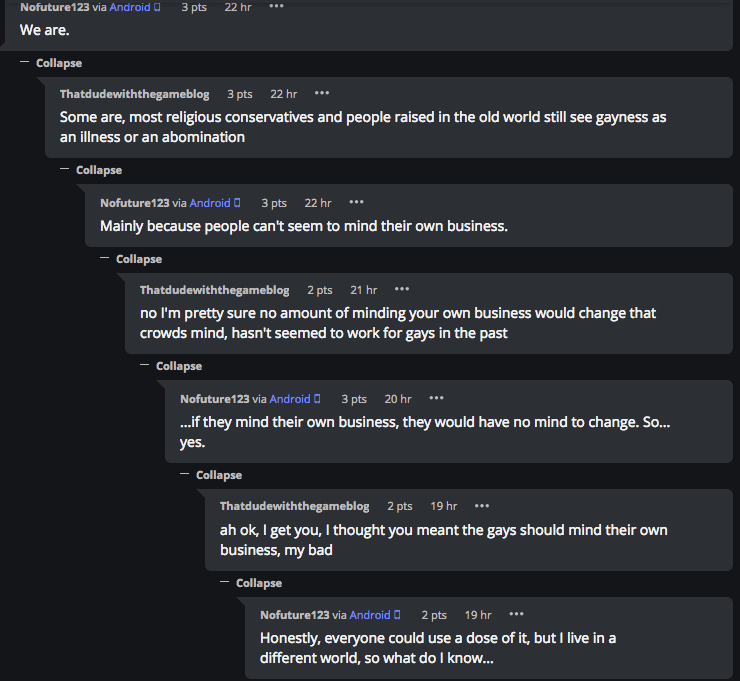The height and width of the screenshot is (681, 740).
Task: Collapse the reply under "ah ok, I get you"
Action: [x=251, y=583]
